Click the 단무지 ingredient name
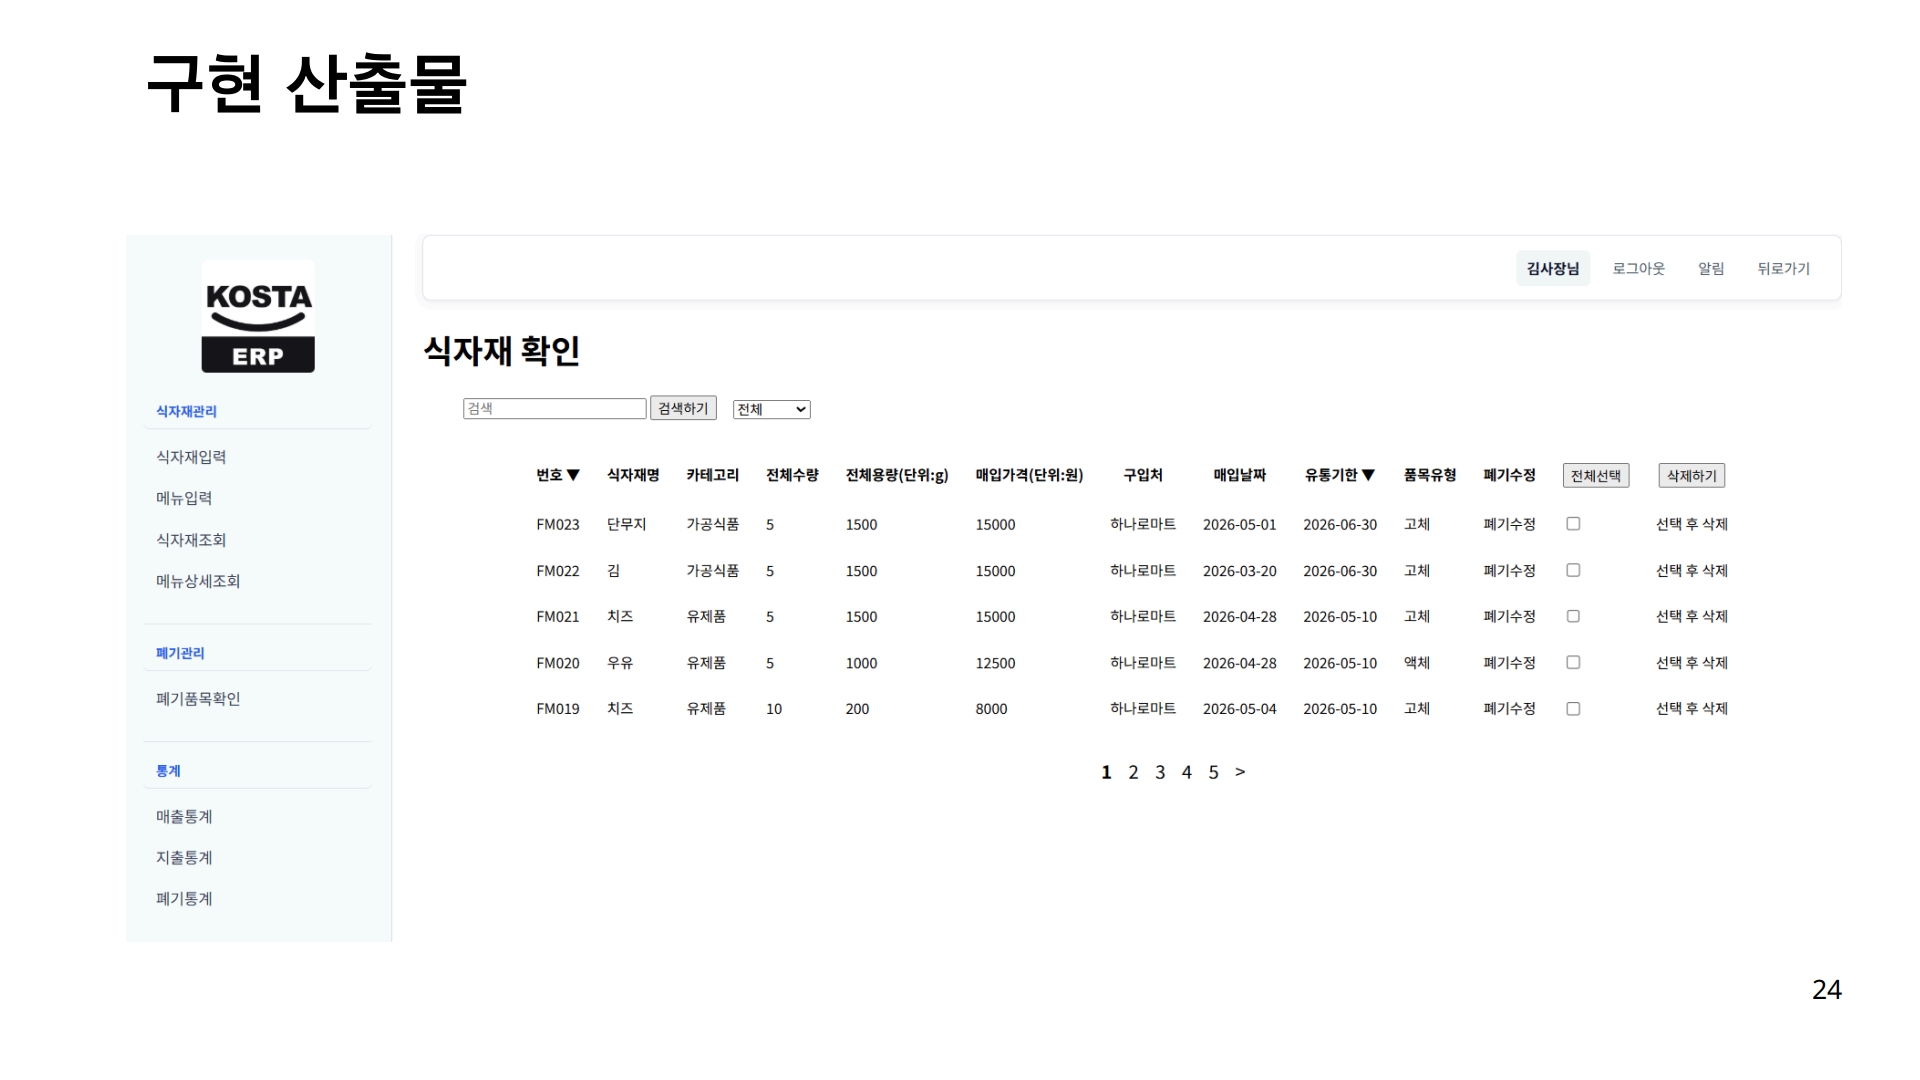Image resolution: width=1920 pixels, height=1080 pixels. coord(626,524)
